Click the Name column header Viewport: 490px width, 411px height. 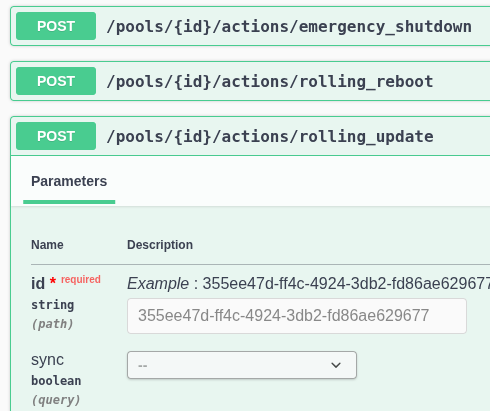click(x=47, y=245)
